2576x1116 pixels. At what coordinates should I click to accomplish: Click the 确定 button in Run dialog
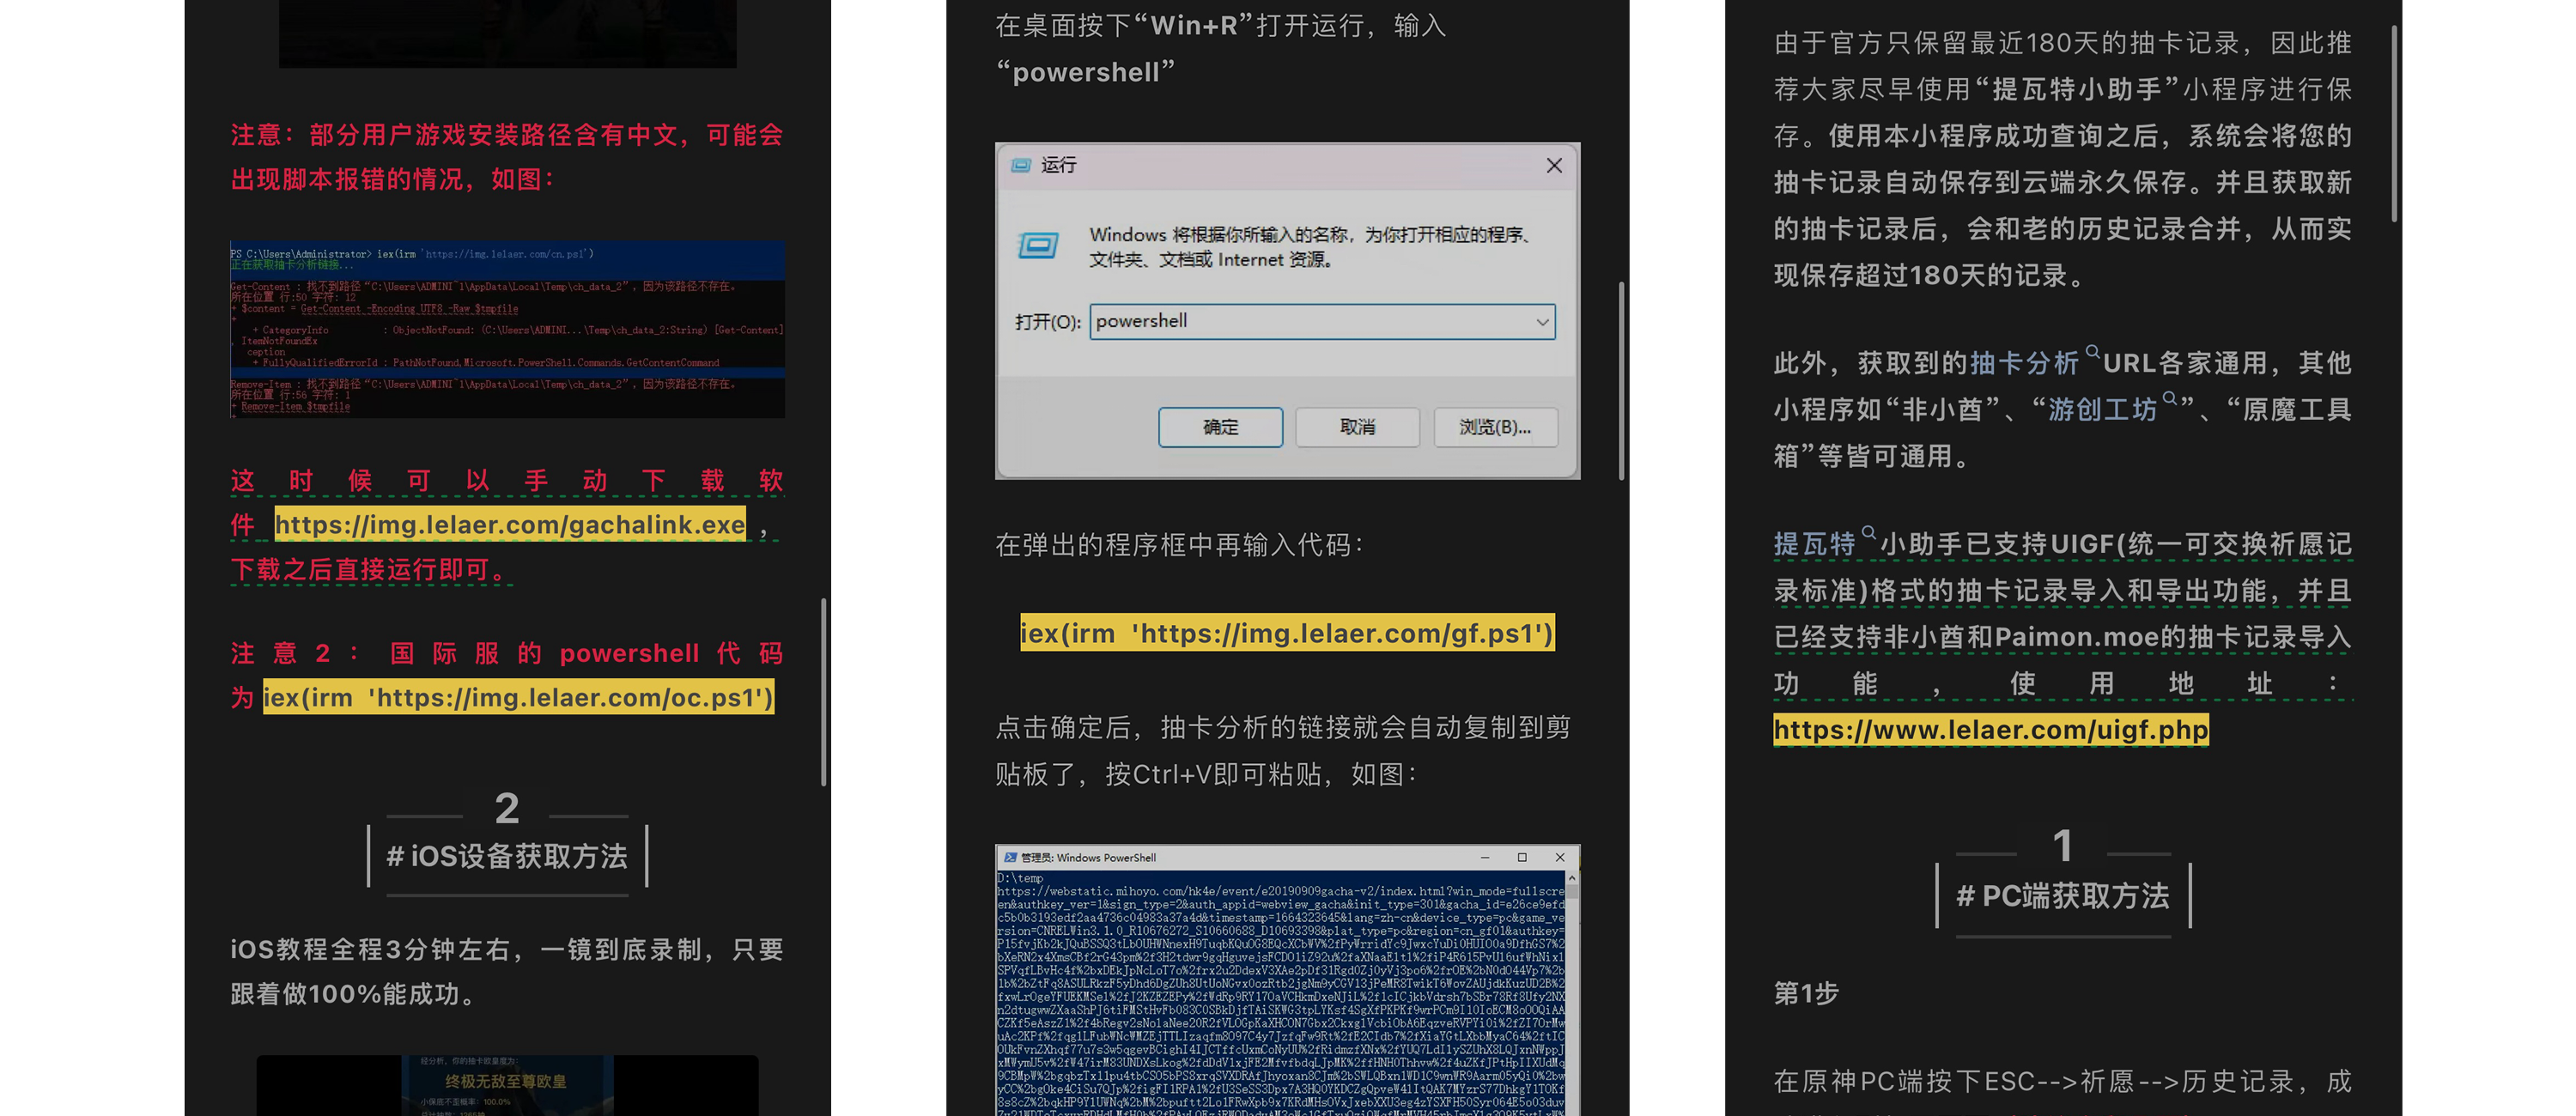[x=1220, y=427]
